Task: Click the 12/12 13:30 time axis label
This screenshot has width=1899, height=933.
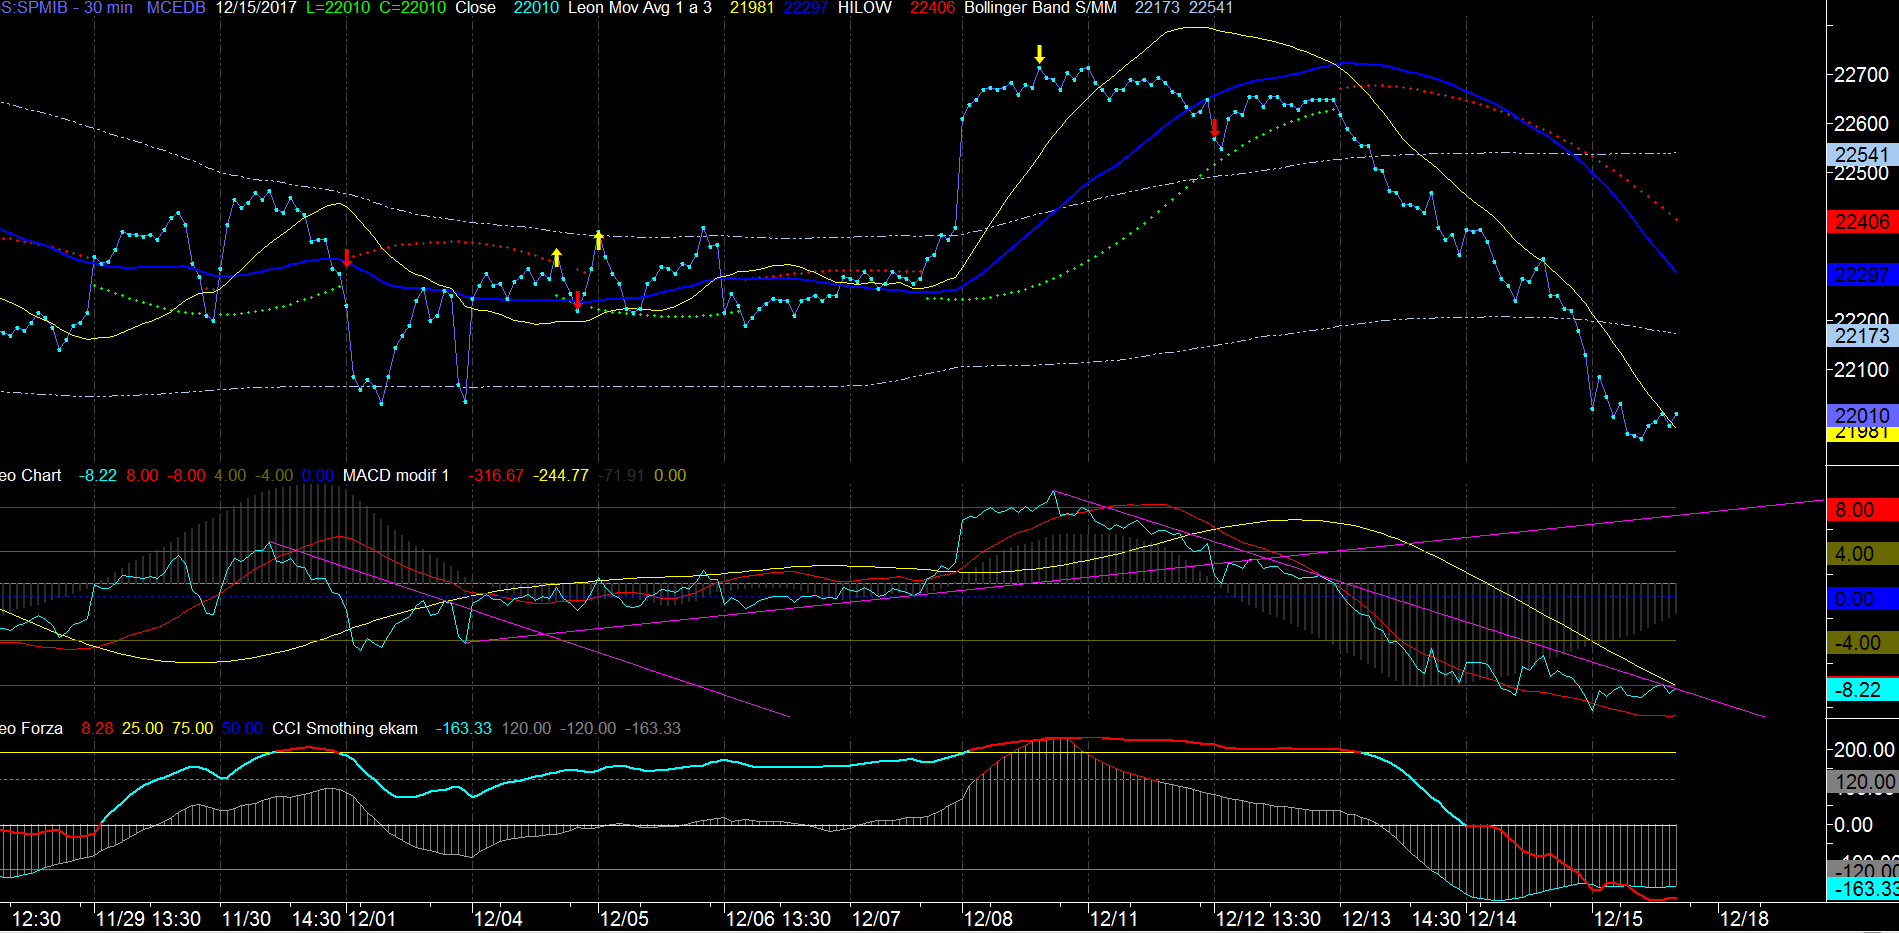Action: click(x=1268, y=919)
